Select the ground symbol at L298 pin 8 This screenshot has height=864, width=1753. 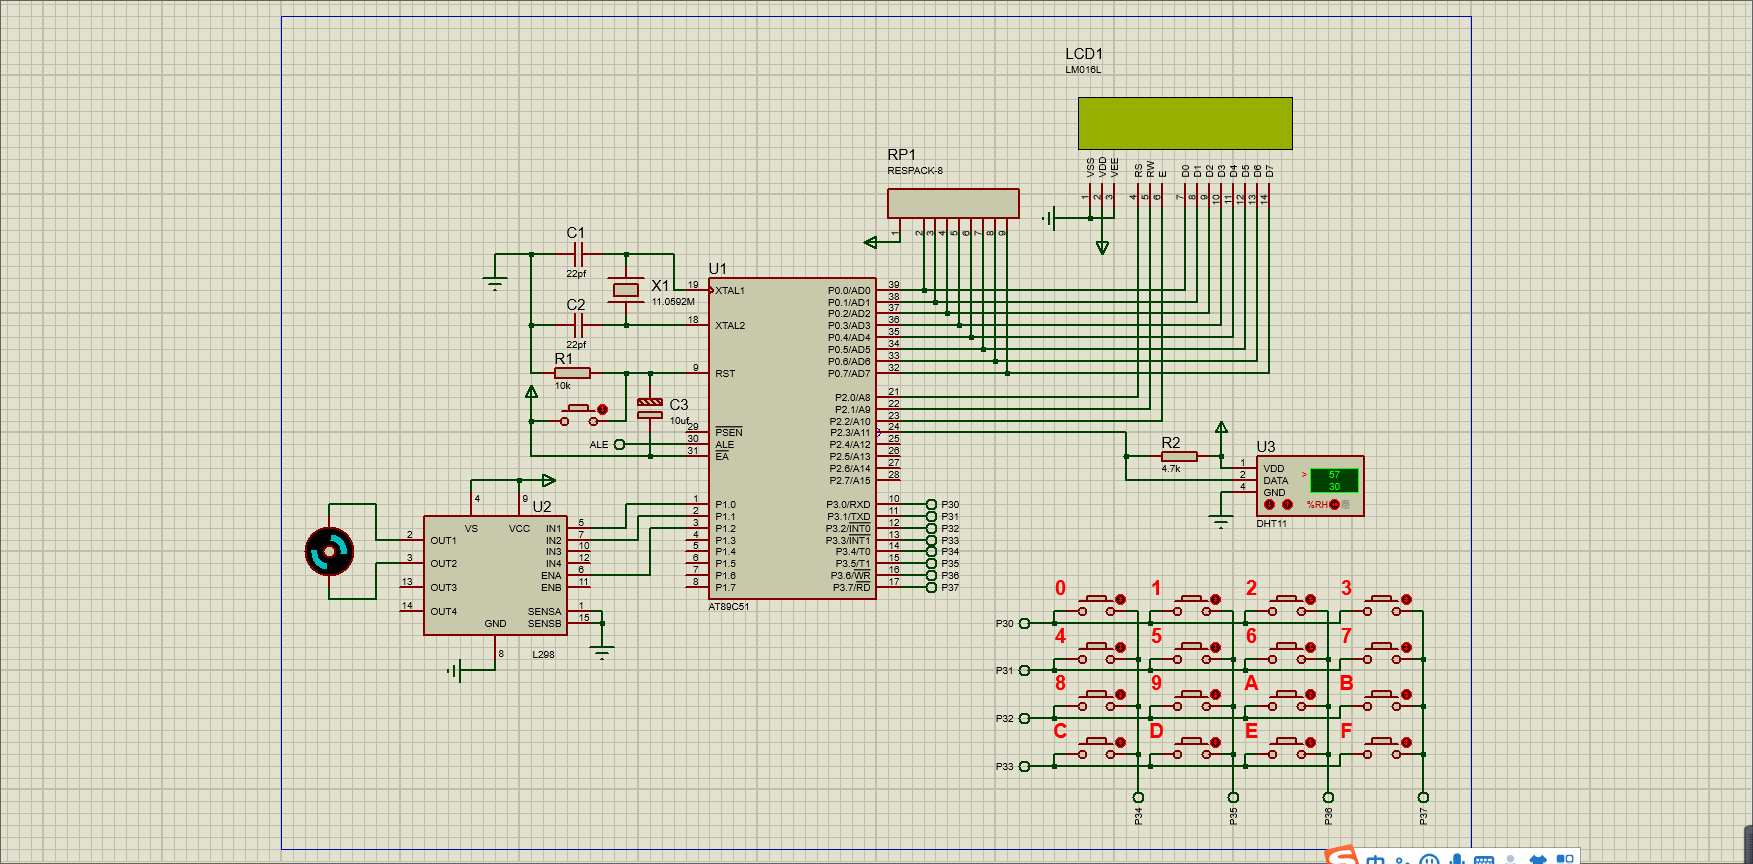455,670
